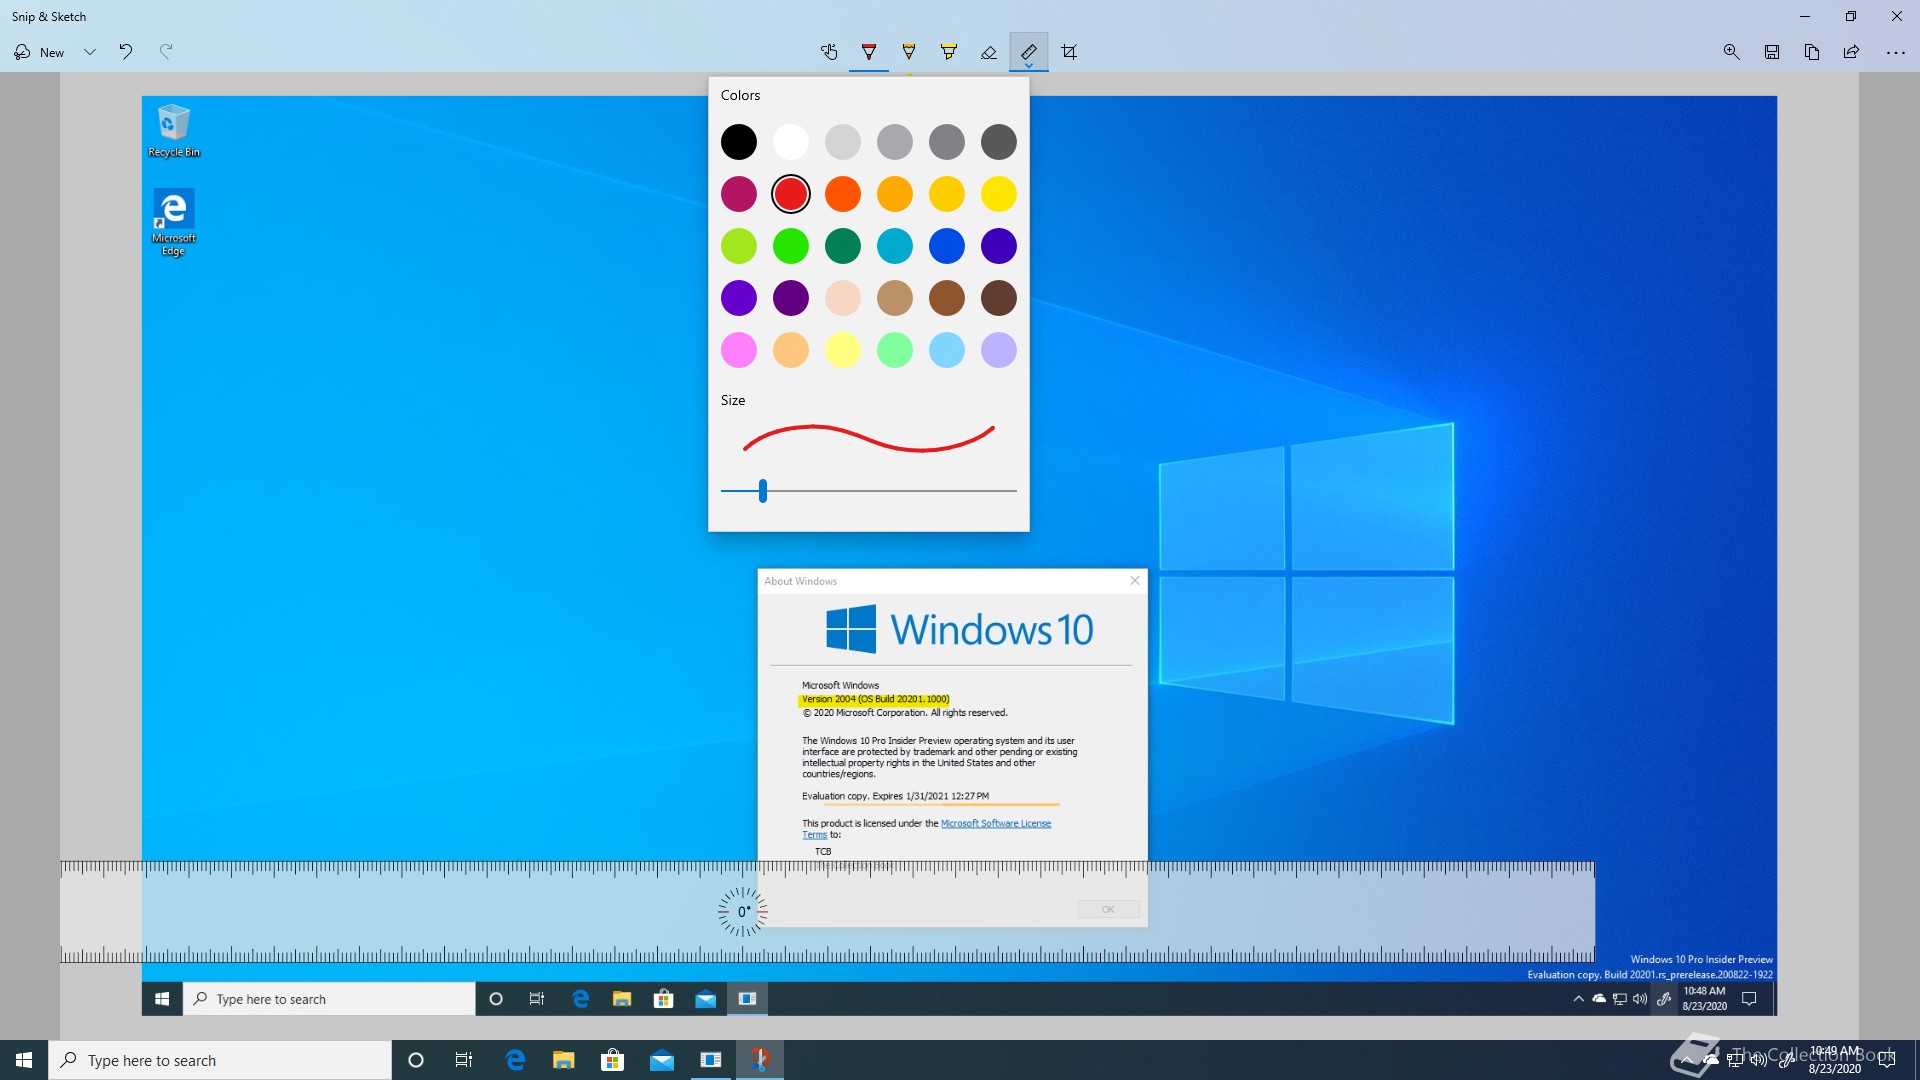Pick the bright yellow color swatch
This screenshot has width=1920, height=1080.
(x=999, y=194)
